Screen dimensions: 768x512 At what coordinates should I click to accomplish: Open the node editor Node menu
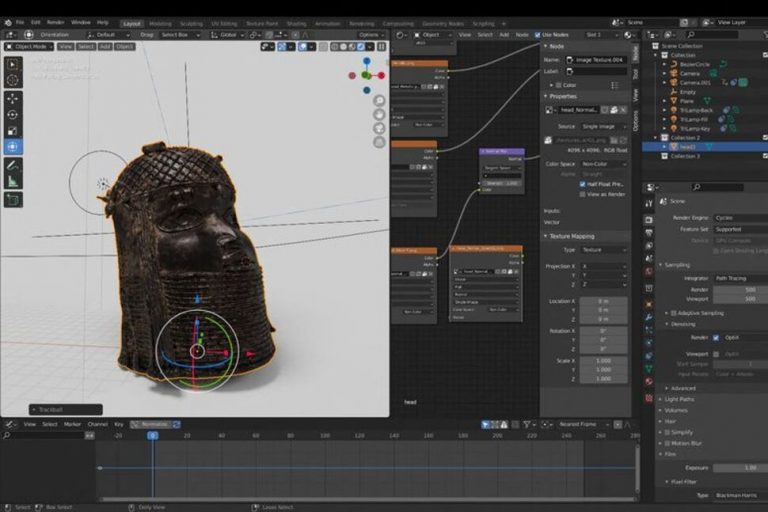point(522,35)
